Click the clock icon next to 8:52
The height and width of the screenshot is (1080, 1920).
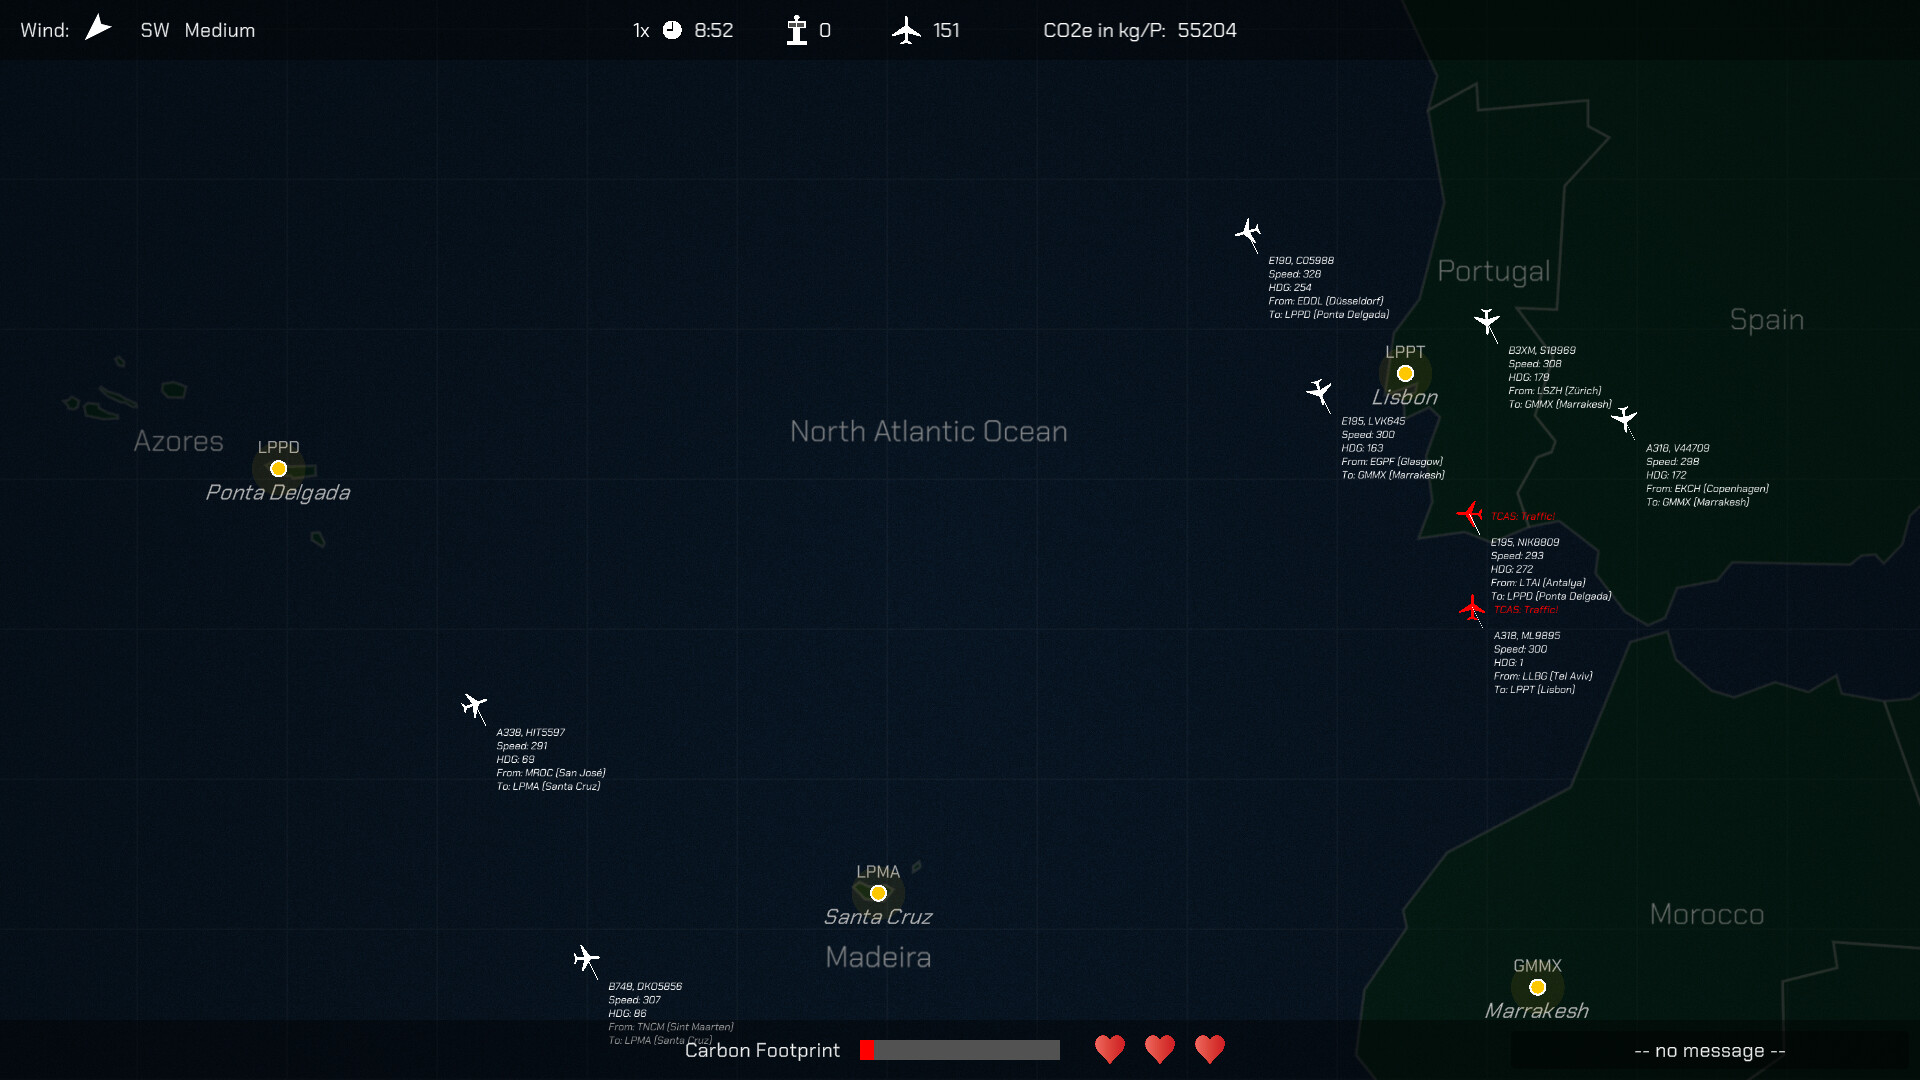point(672,30)
